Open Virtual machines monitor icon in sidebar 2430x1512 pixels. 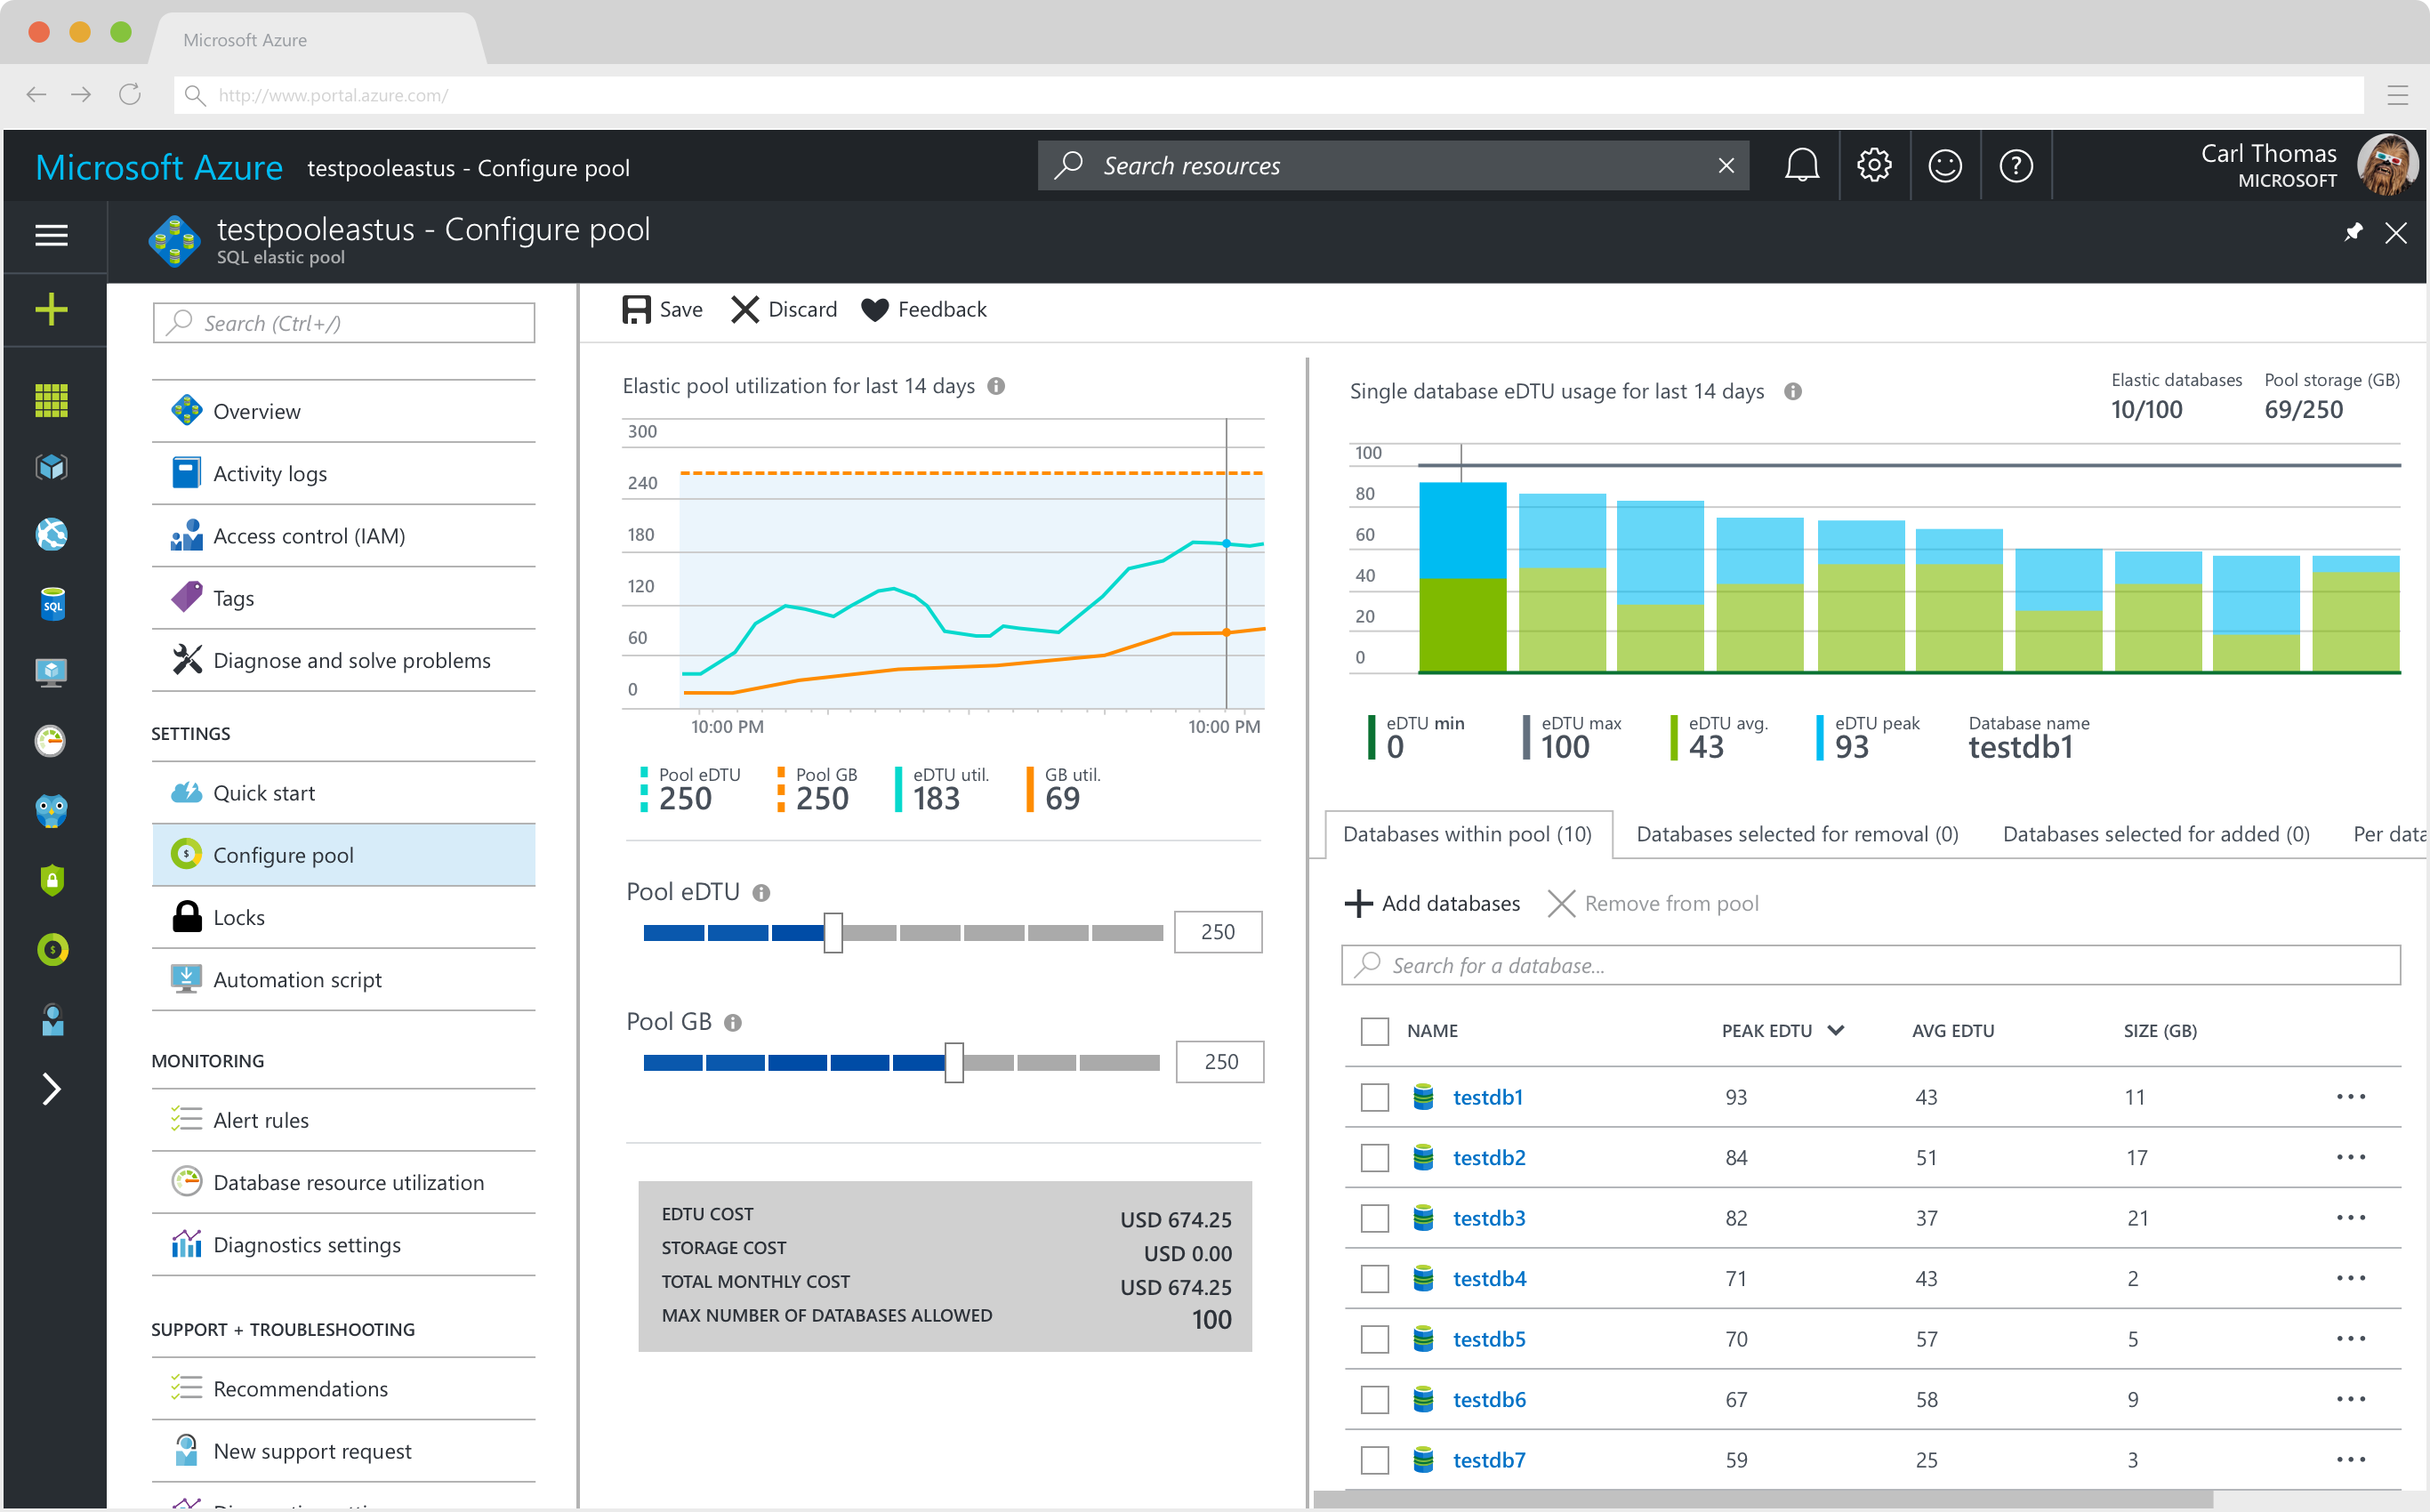(x=51, y=672)
